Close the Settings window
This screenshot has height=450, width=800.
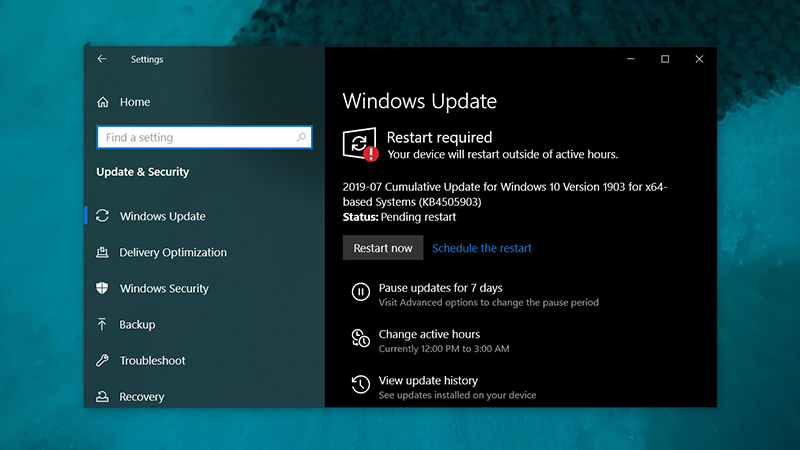pyautogui.click(x=699, y=59)
